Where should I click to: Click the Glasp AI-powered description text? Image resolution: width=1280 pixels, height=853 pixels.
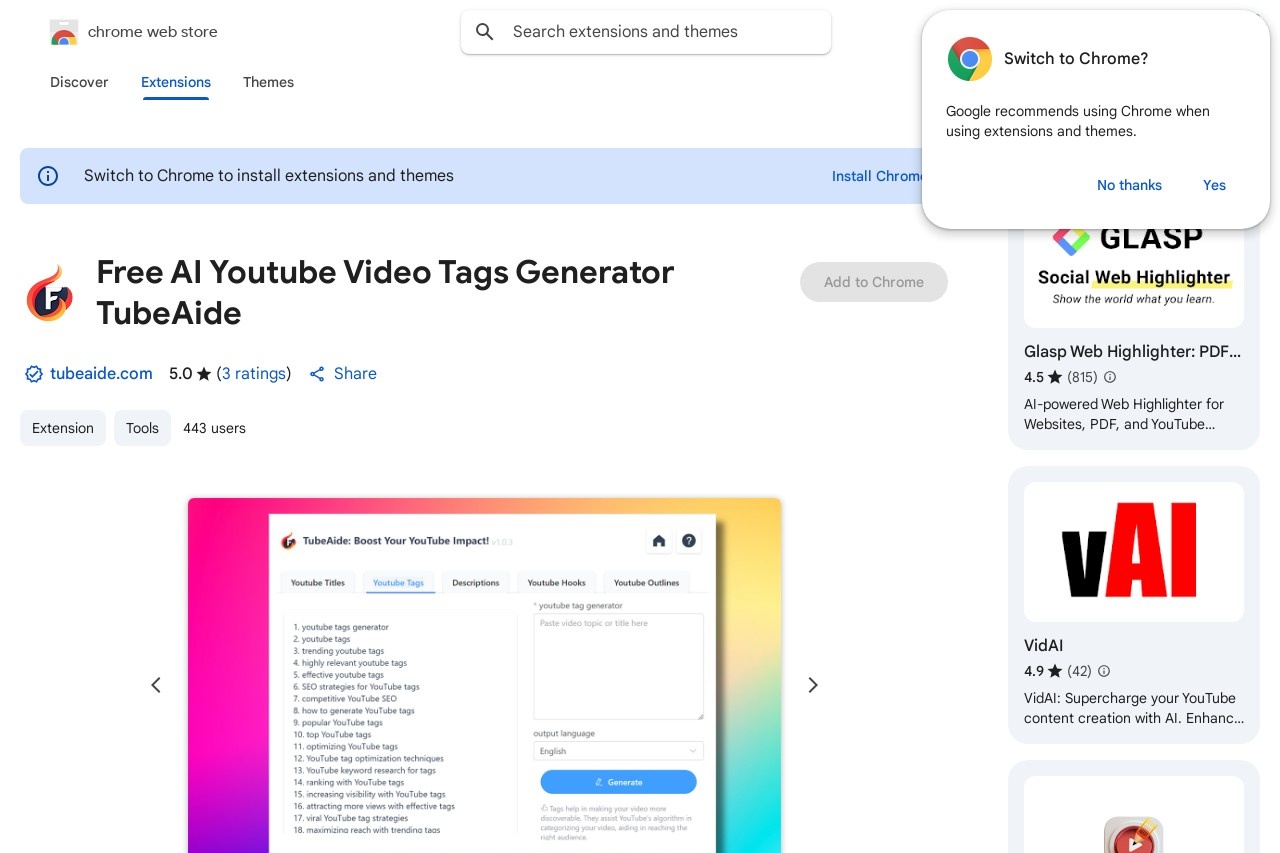click(x=1124, y=414)
